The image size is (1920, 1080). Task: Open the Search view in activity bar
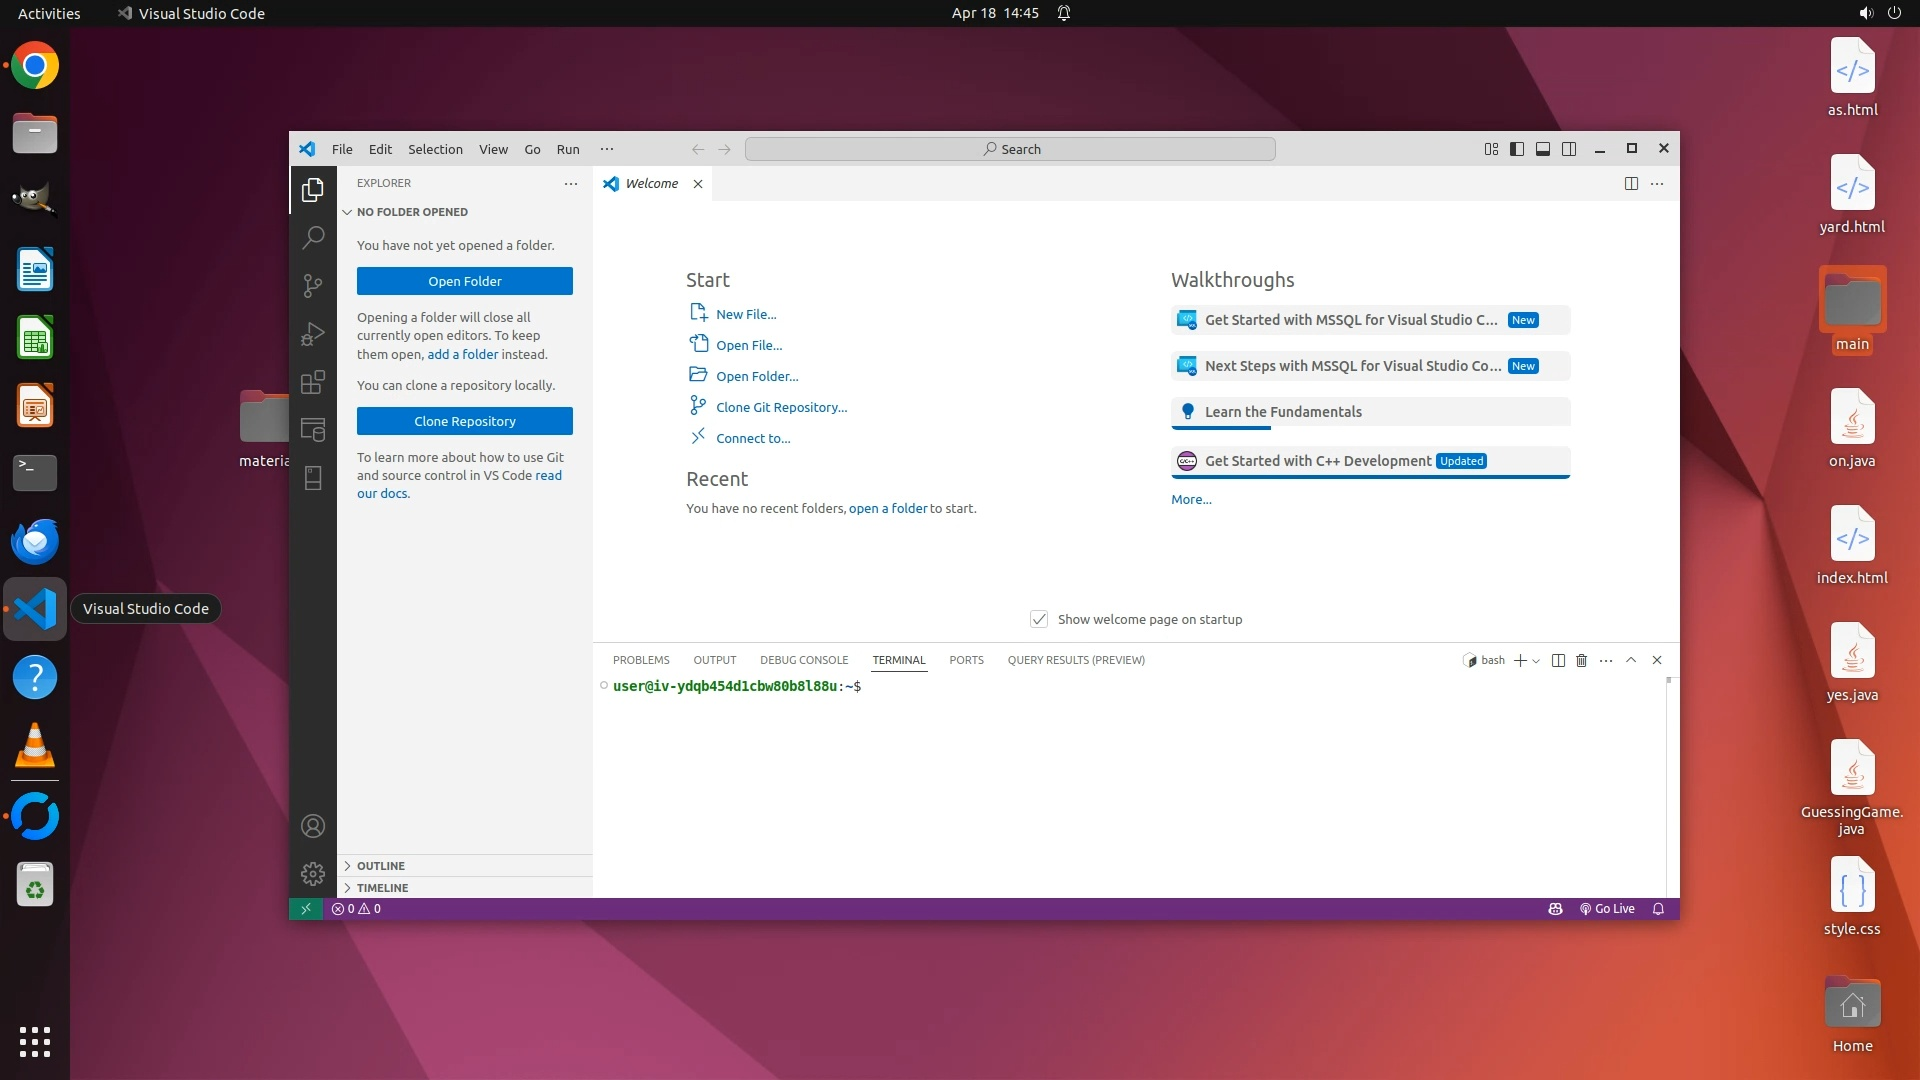[x=313, y=237]
